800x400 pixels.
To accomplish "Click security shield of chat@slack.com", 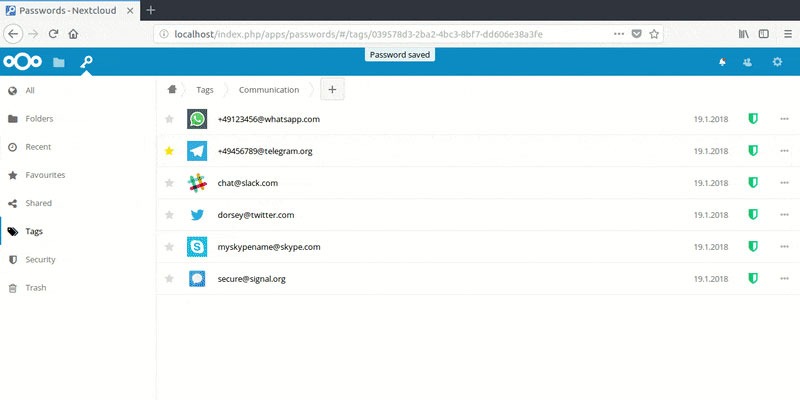I will coord(753,183).
